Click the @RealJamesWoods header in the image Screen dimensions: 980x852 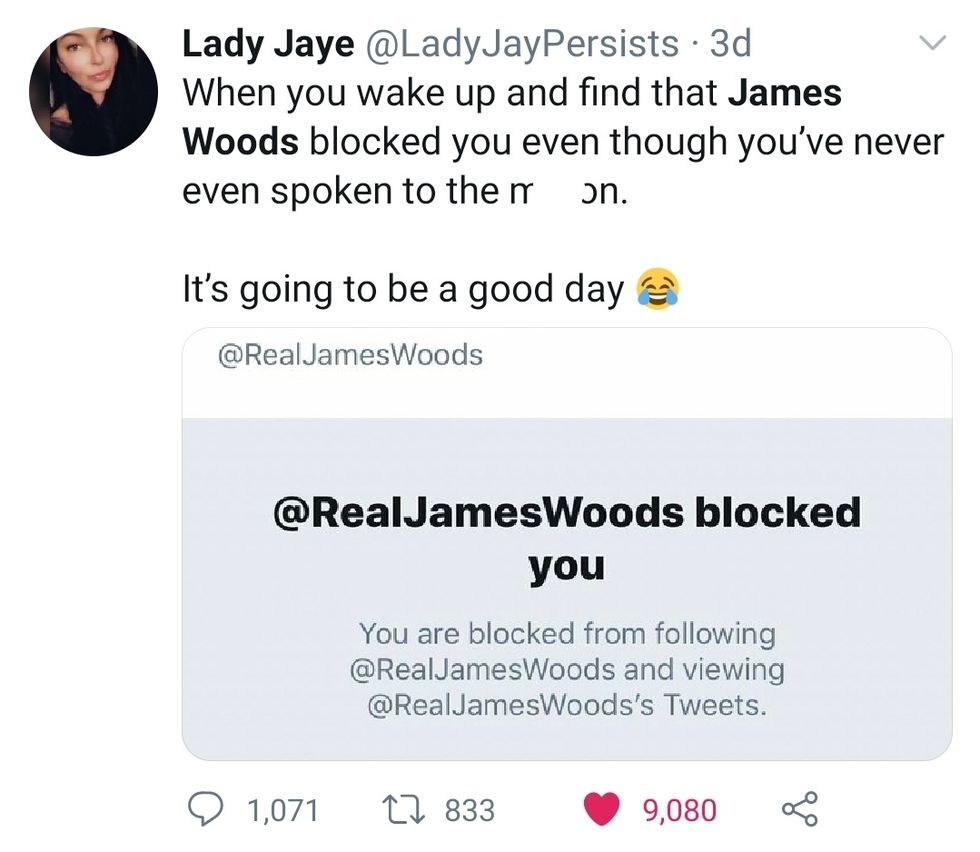tap(350, 355)
